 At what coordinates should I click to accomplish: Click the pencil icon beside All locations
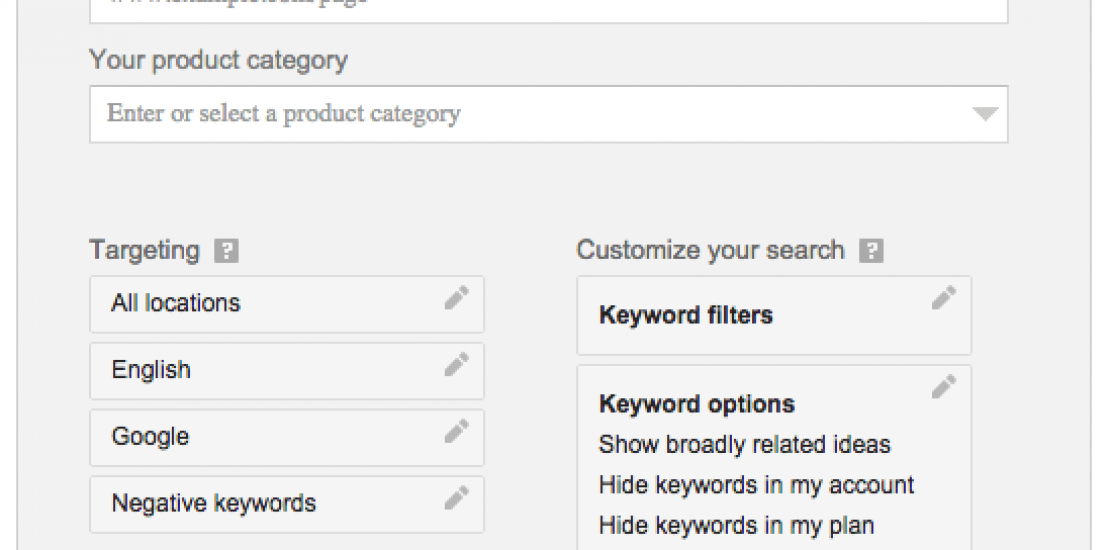(x=457, y=297)
